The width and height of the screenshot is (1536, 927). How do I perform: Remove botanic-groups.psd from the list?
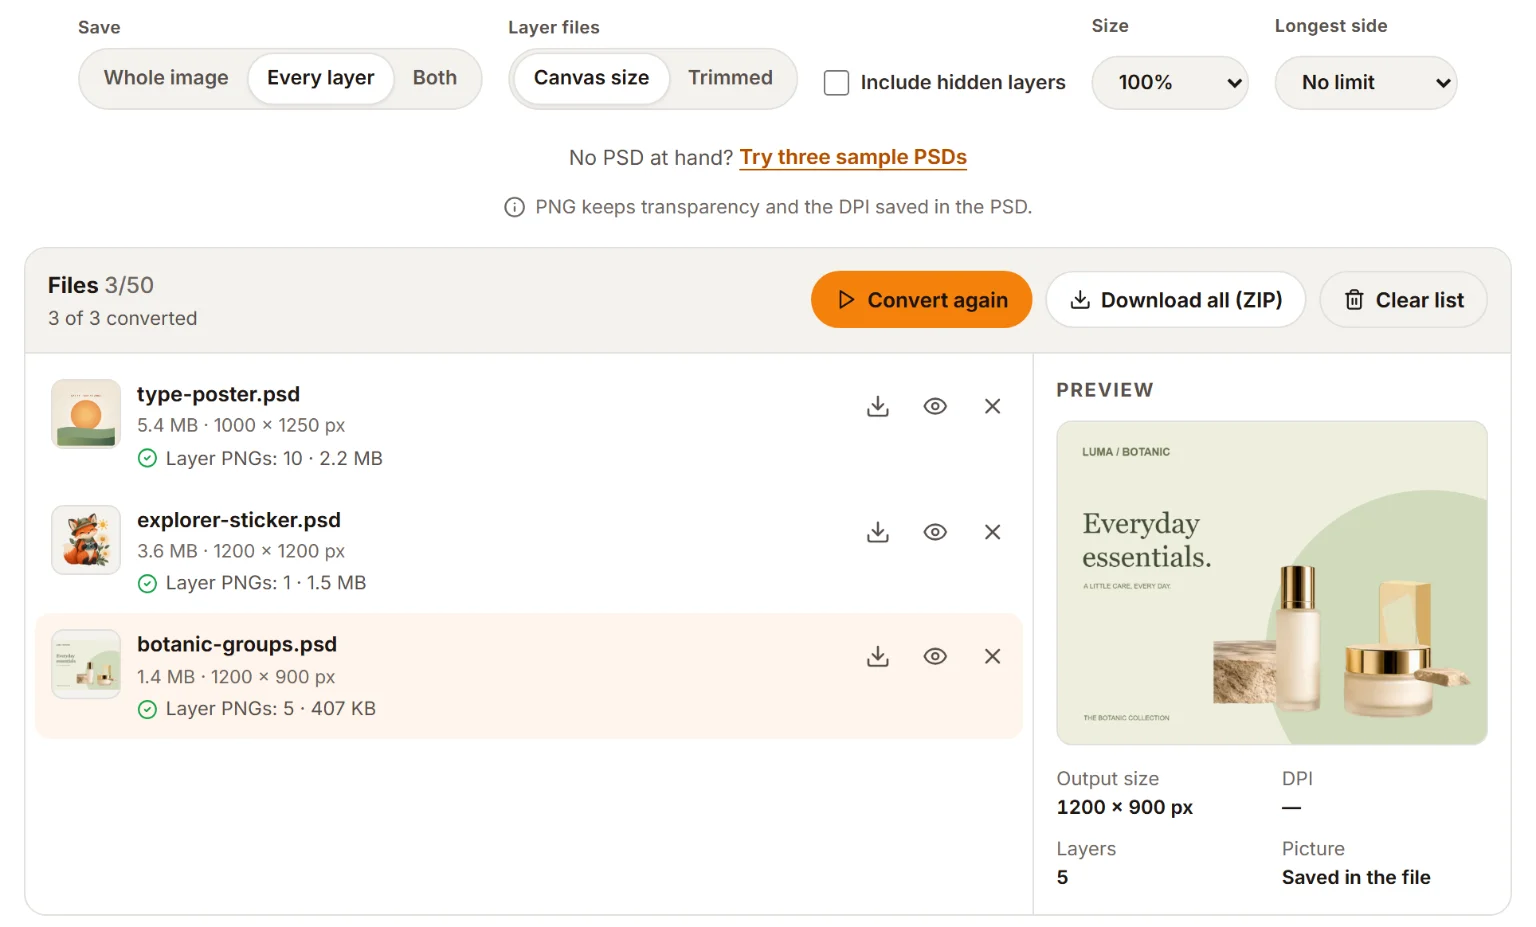coord(992,656)
